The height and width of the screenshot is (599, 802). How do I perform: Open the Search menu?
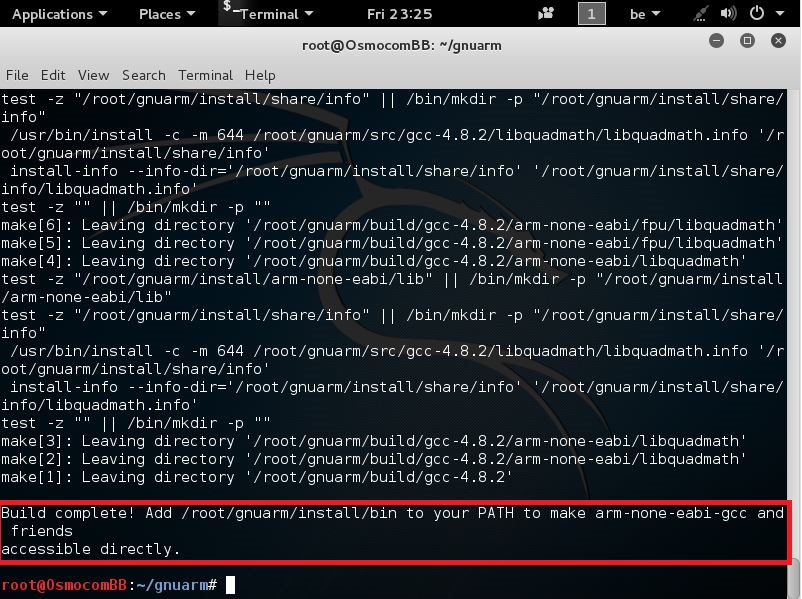pos(144,75)
